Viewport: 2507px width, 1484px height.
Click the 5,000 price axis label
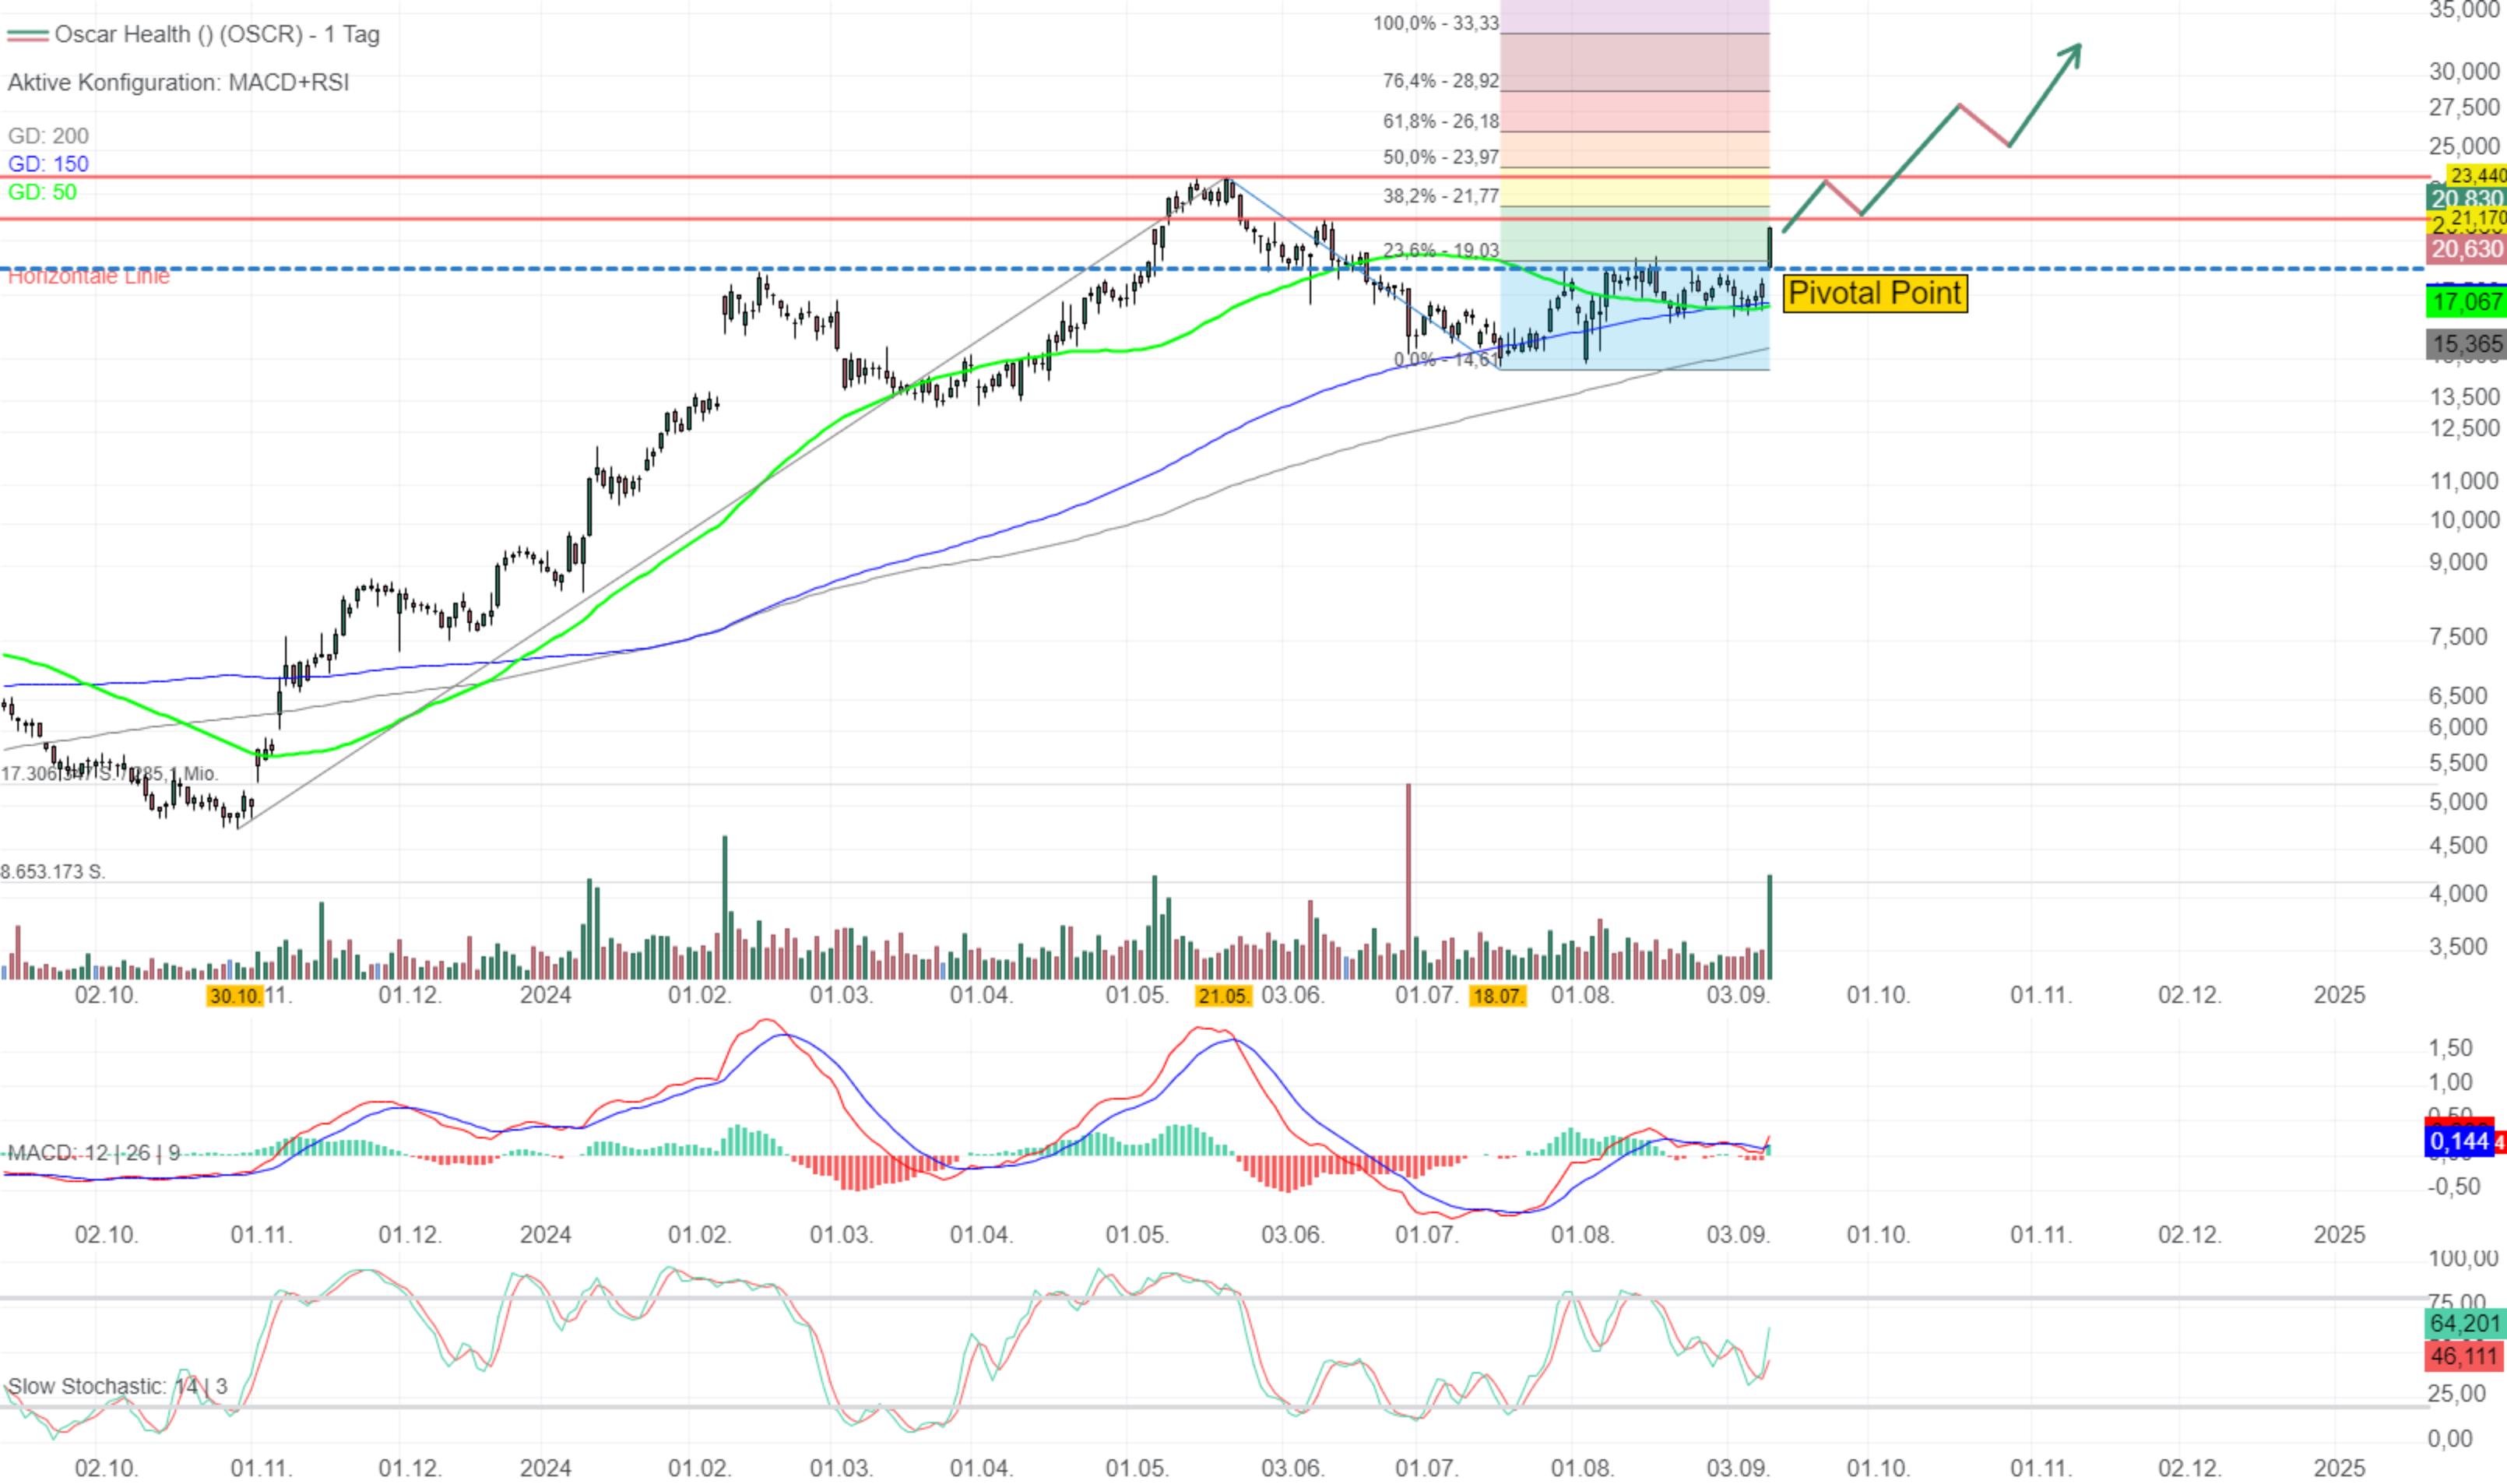point(2458,802)
